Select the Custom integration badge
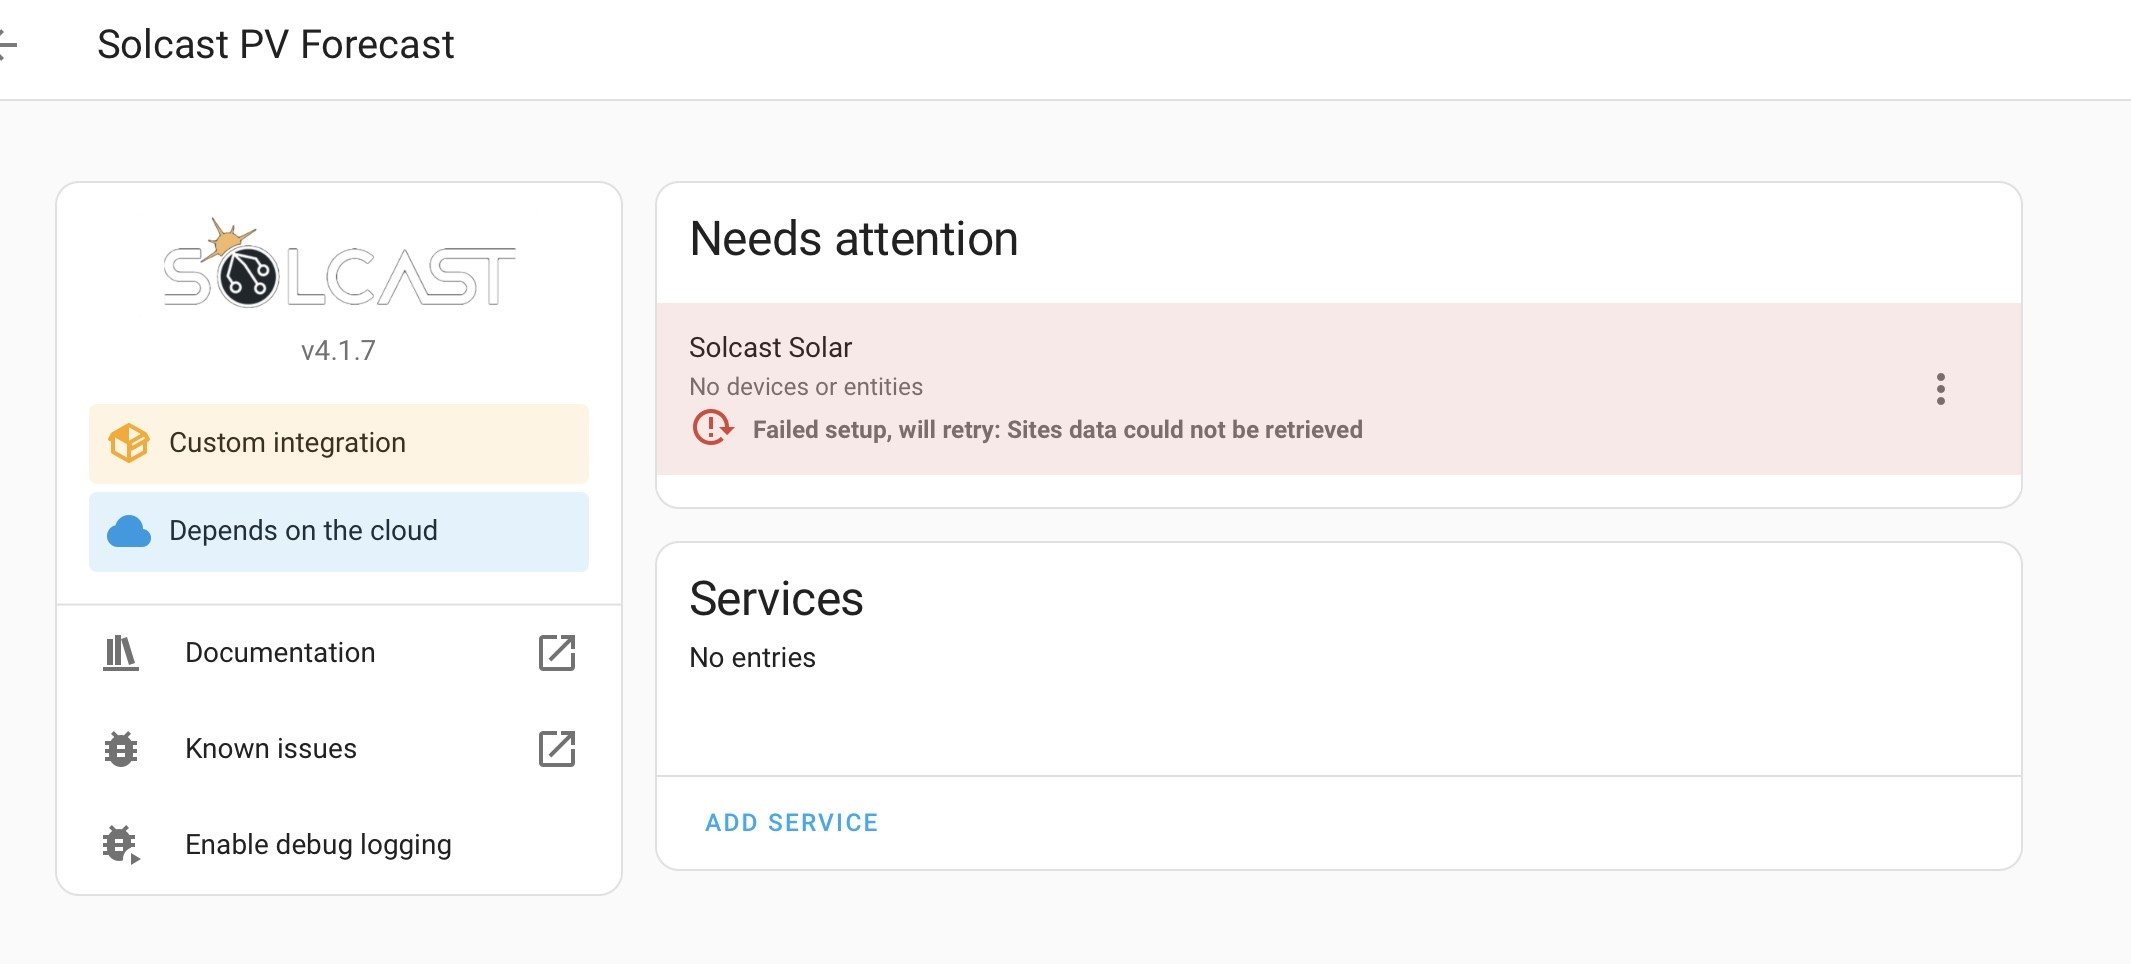Screen dimensions: 2131x964 tap(339, 444)
